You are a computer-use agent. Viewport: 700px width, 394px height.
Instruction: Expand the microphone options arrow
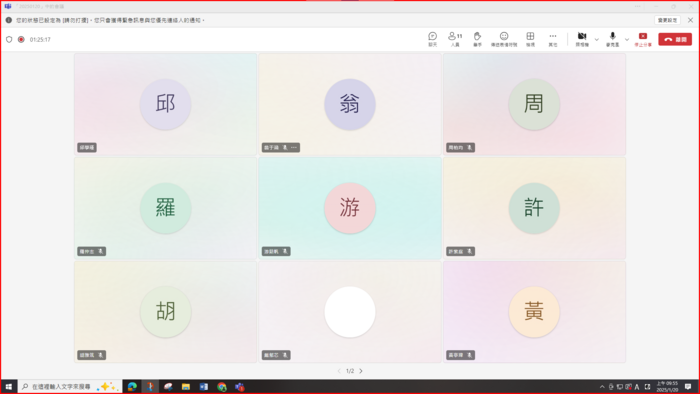pos(627,40)
